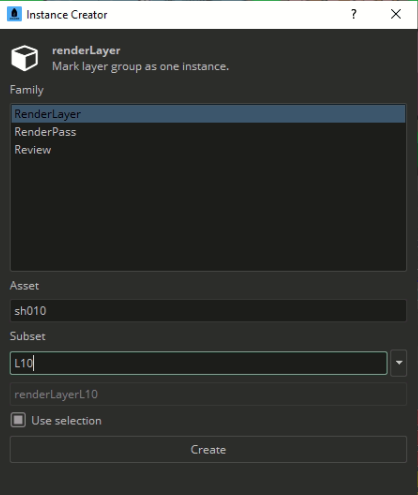The width and height of the screenshot is (418, 495).
Task: Select RenderLayer in the Family list
Action: pos(208,114)
